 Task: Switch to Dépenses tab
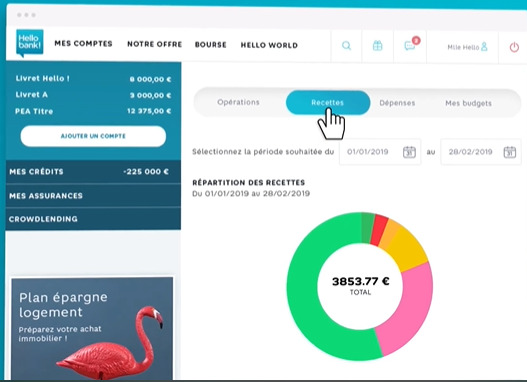(x=397, y=103)
